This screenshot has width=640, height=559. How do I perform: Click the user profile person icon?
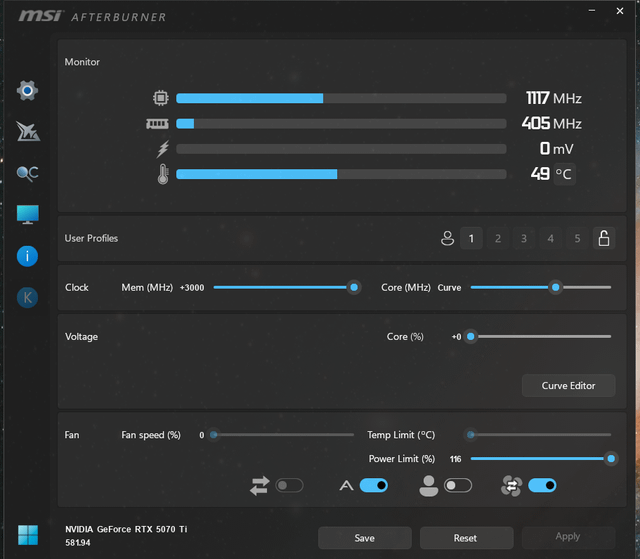tap(447, 238)
